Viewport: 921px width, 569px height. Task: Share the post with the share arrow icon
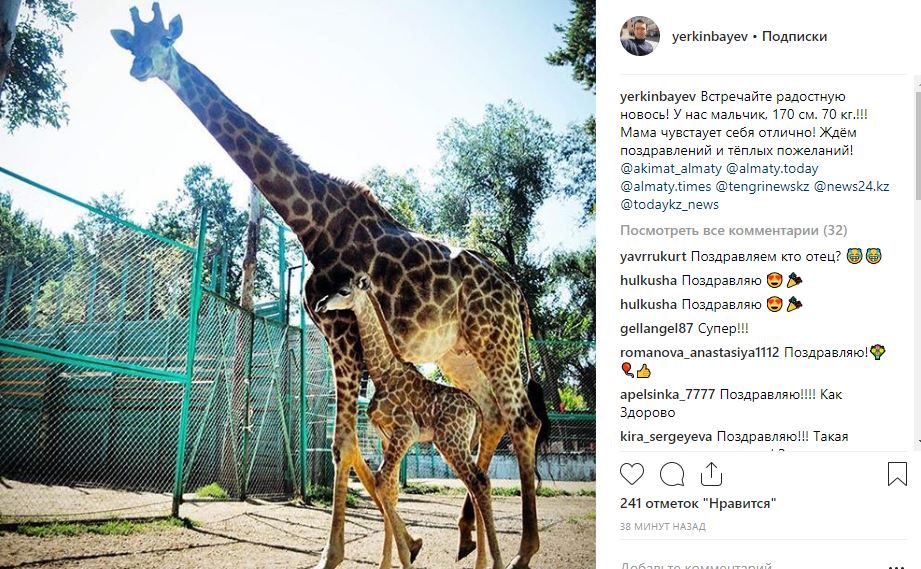click(x=711, y=474)
